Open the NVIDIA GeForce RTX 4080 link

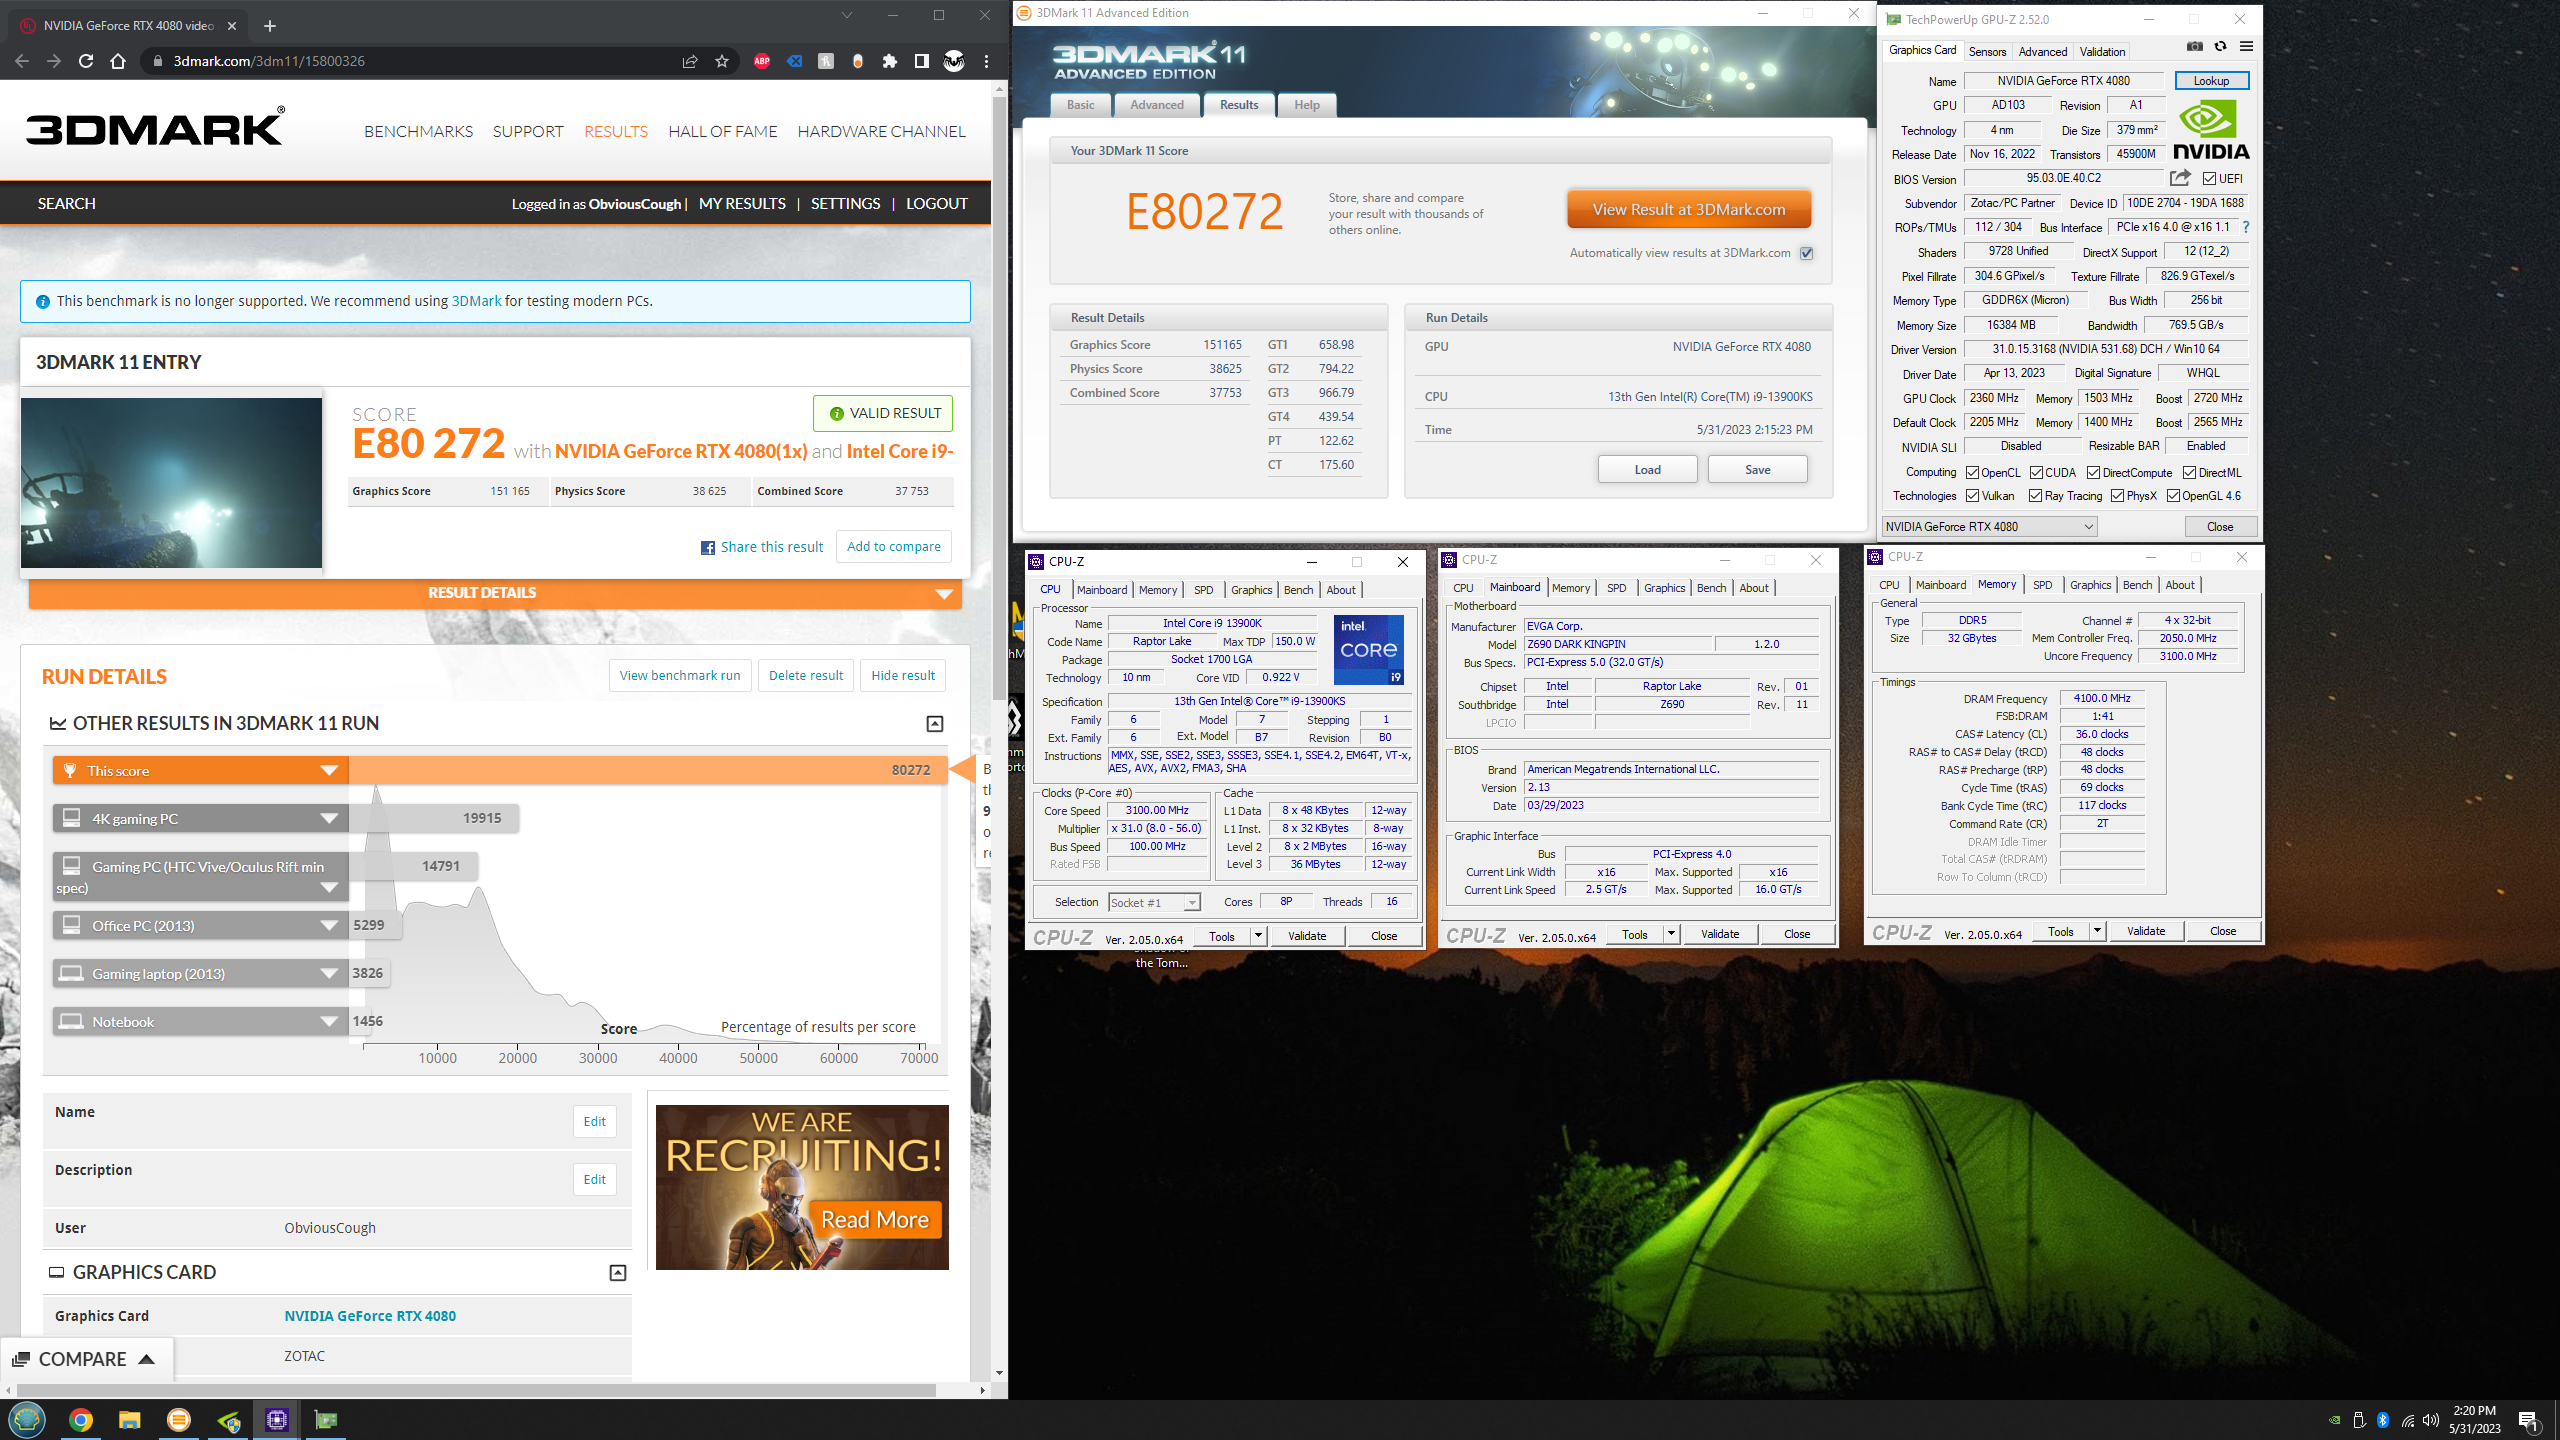click(370, 1316)
